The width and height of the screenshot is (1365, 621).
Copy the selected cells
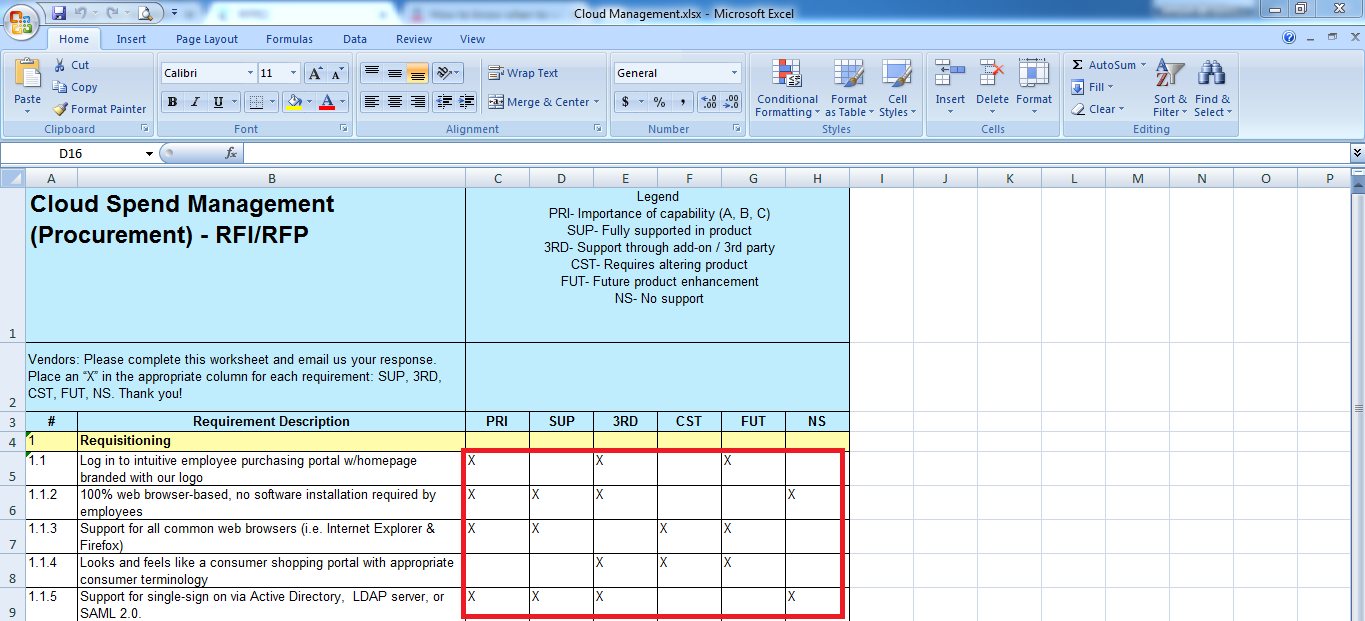click(x=75, y=87)
